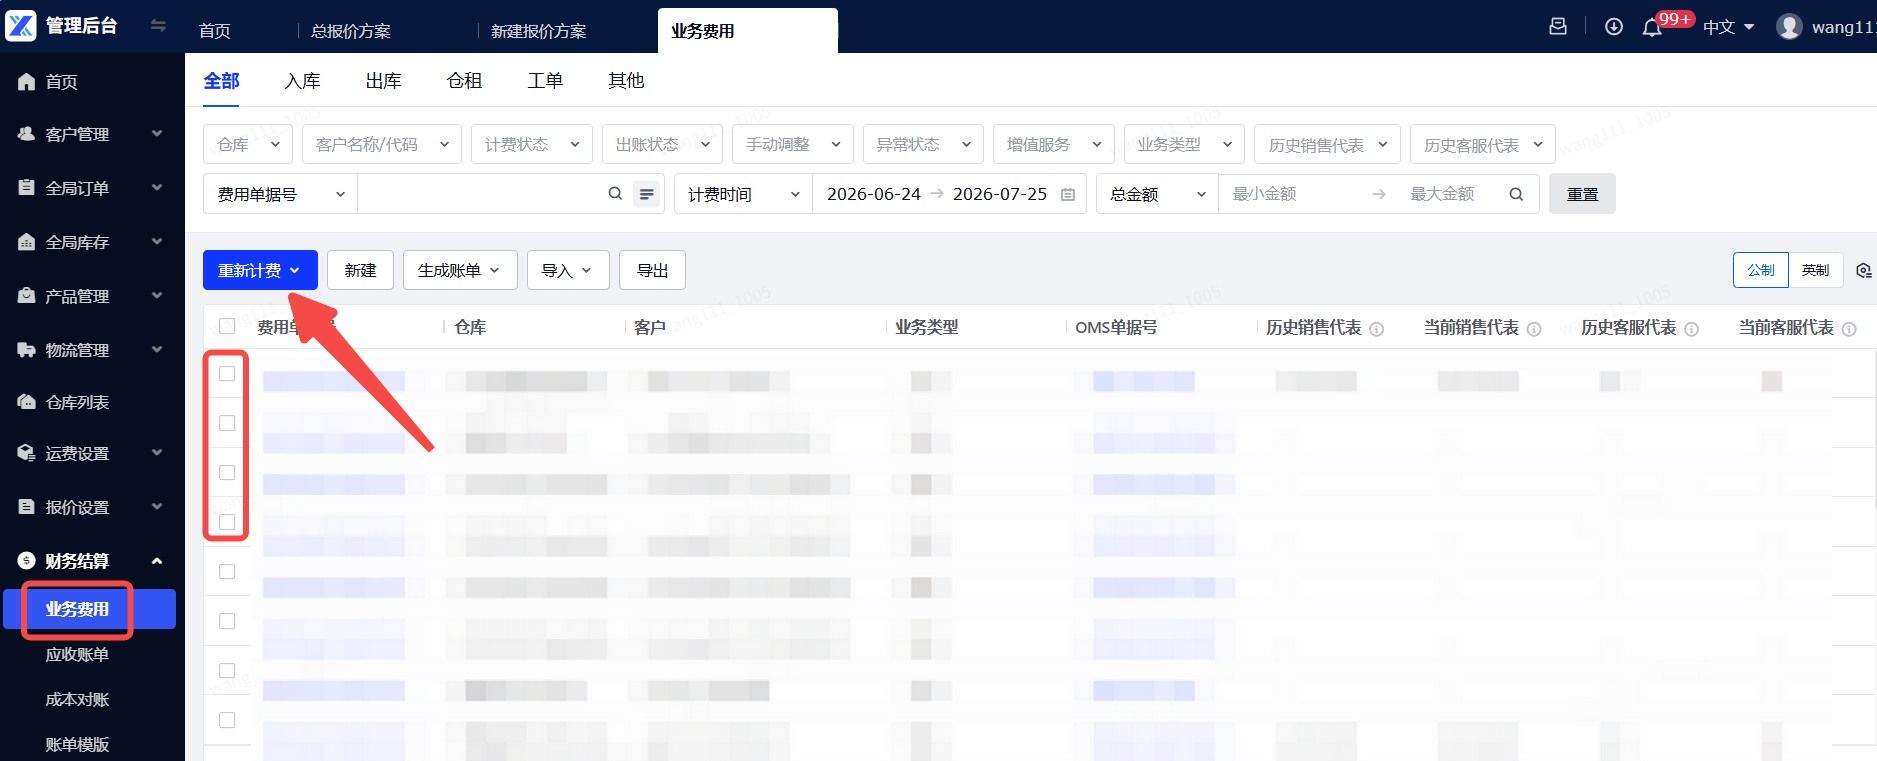Screen dimensions: 1877x761
Task: Check the fifth table row checkbox
Action: [x=227, y=571]
